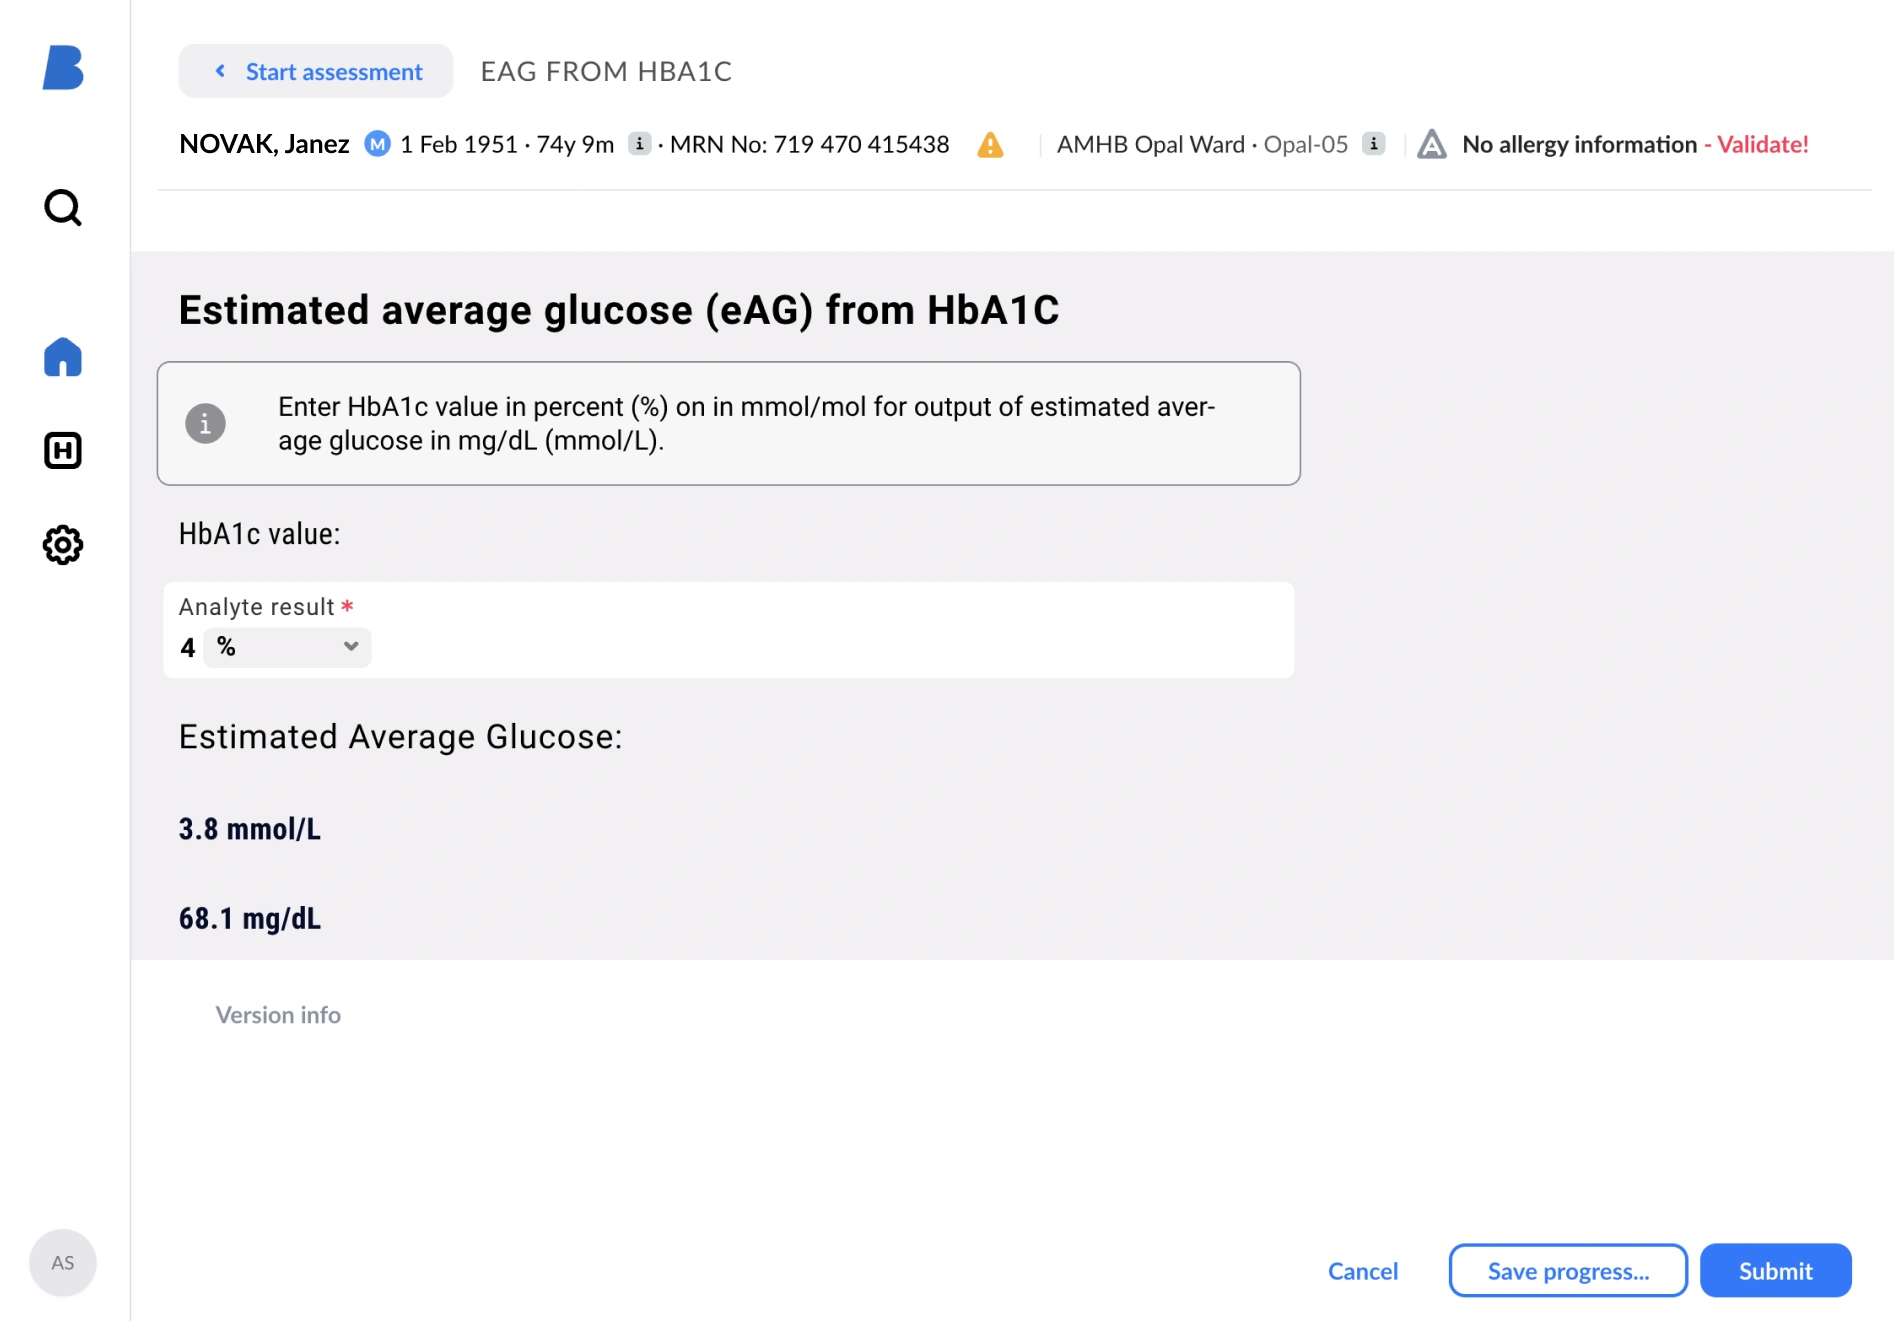The height and width of the screenshot is (1321, 1894).
Task: Click the info icon in instruction box
Action: (x=206, y=423)
